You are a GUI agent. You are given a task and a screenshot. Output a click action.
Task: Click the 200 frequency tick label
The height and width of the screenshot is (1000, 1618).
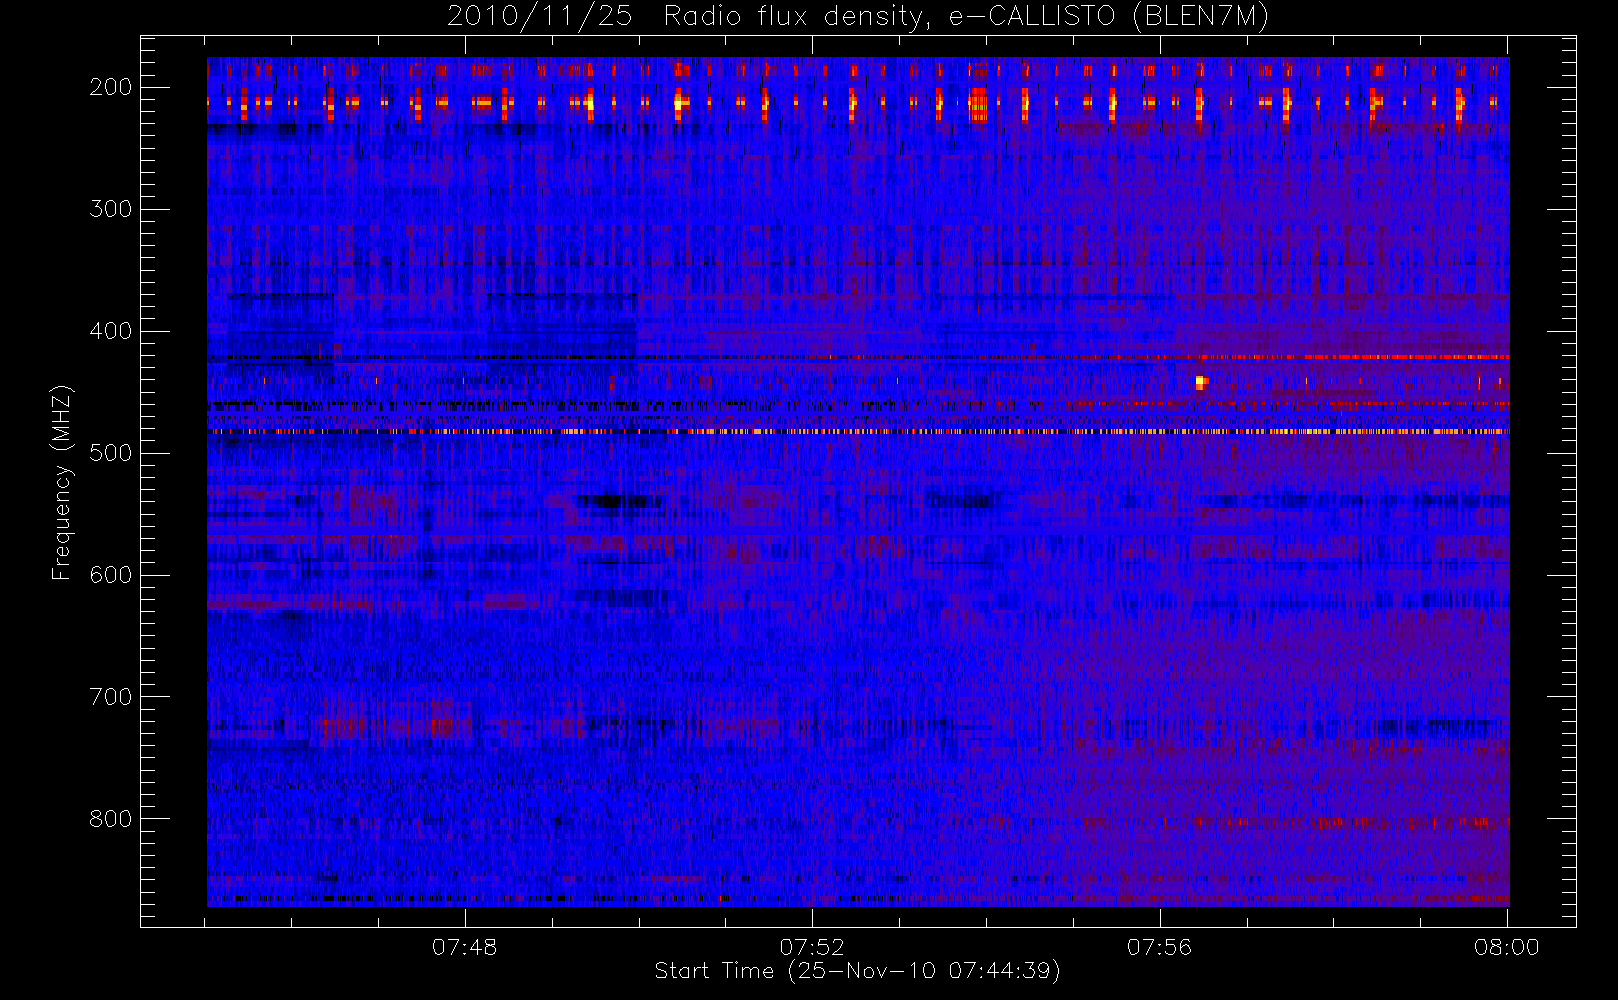111,87
